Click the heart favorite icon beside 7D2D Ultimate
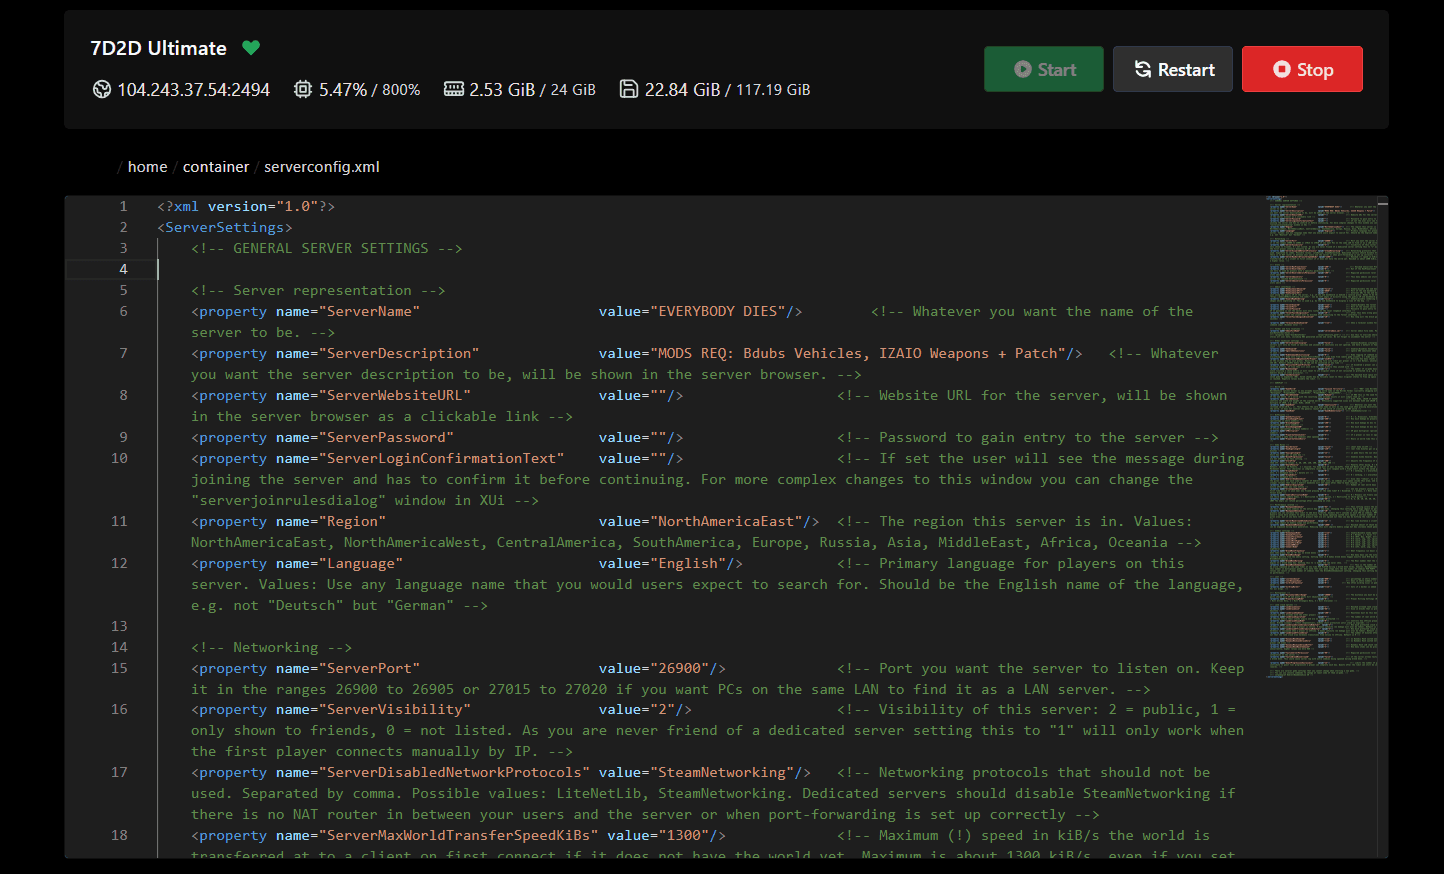 [250, 47]
